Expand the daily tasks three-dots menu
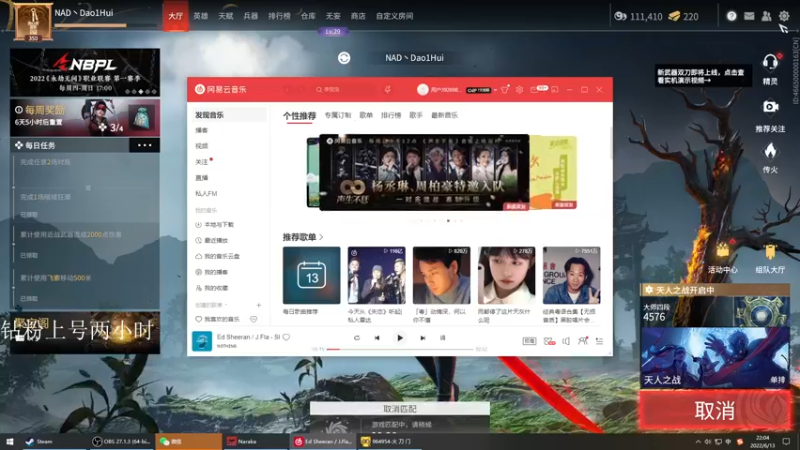Image resolution: width=800 pixels, height=450 pixels. point(145,145)
